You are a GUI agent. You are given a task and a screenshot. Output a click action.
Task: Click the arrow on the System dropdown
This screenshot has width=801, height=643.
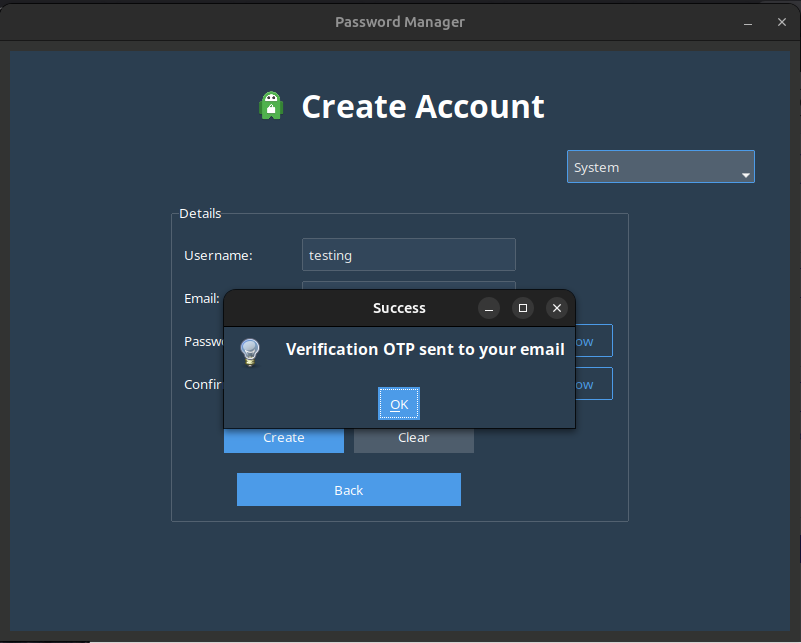744,175
